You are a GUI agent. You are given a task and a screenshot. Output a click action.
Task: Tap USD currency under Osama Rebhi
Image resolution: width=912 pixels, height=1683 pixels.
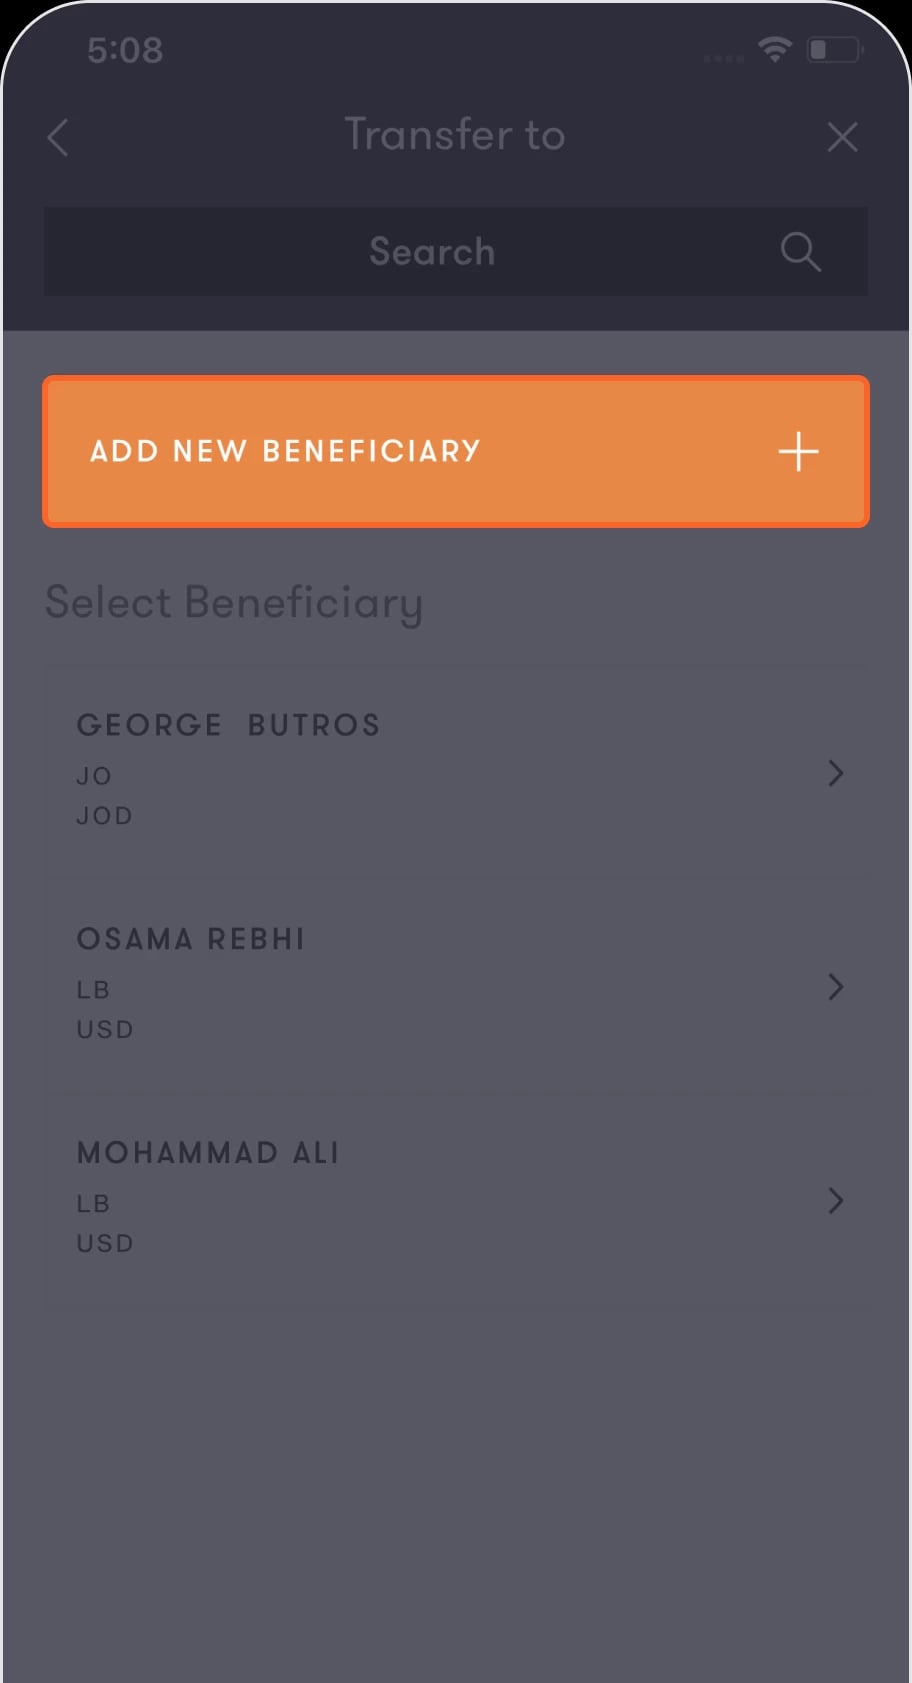(105, 1030)
